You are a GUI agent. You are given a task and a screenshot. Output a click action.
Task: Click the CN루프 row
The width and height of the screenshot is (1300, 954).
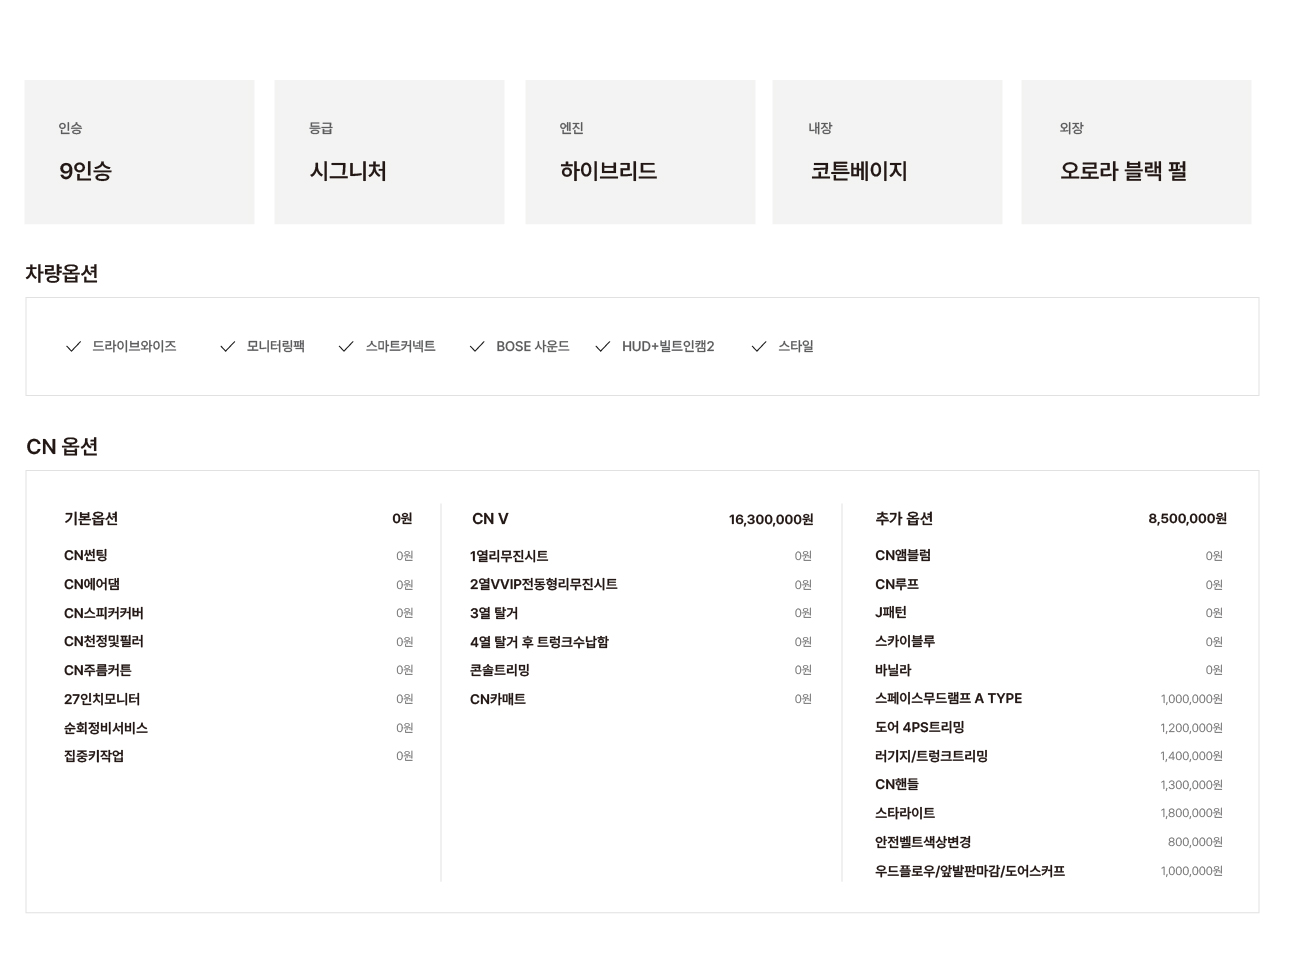(x=1049, y=584)
